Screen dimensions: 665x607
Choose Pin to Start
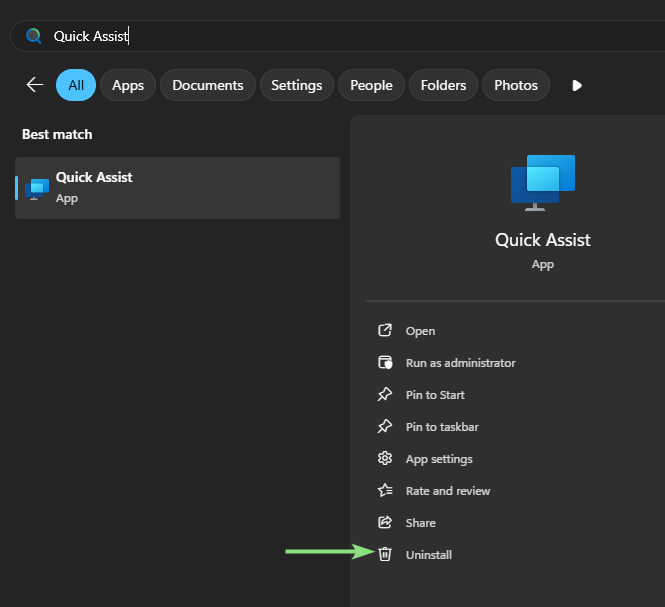pos(435,395)
